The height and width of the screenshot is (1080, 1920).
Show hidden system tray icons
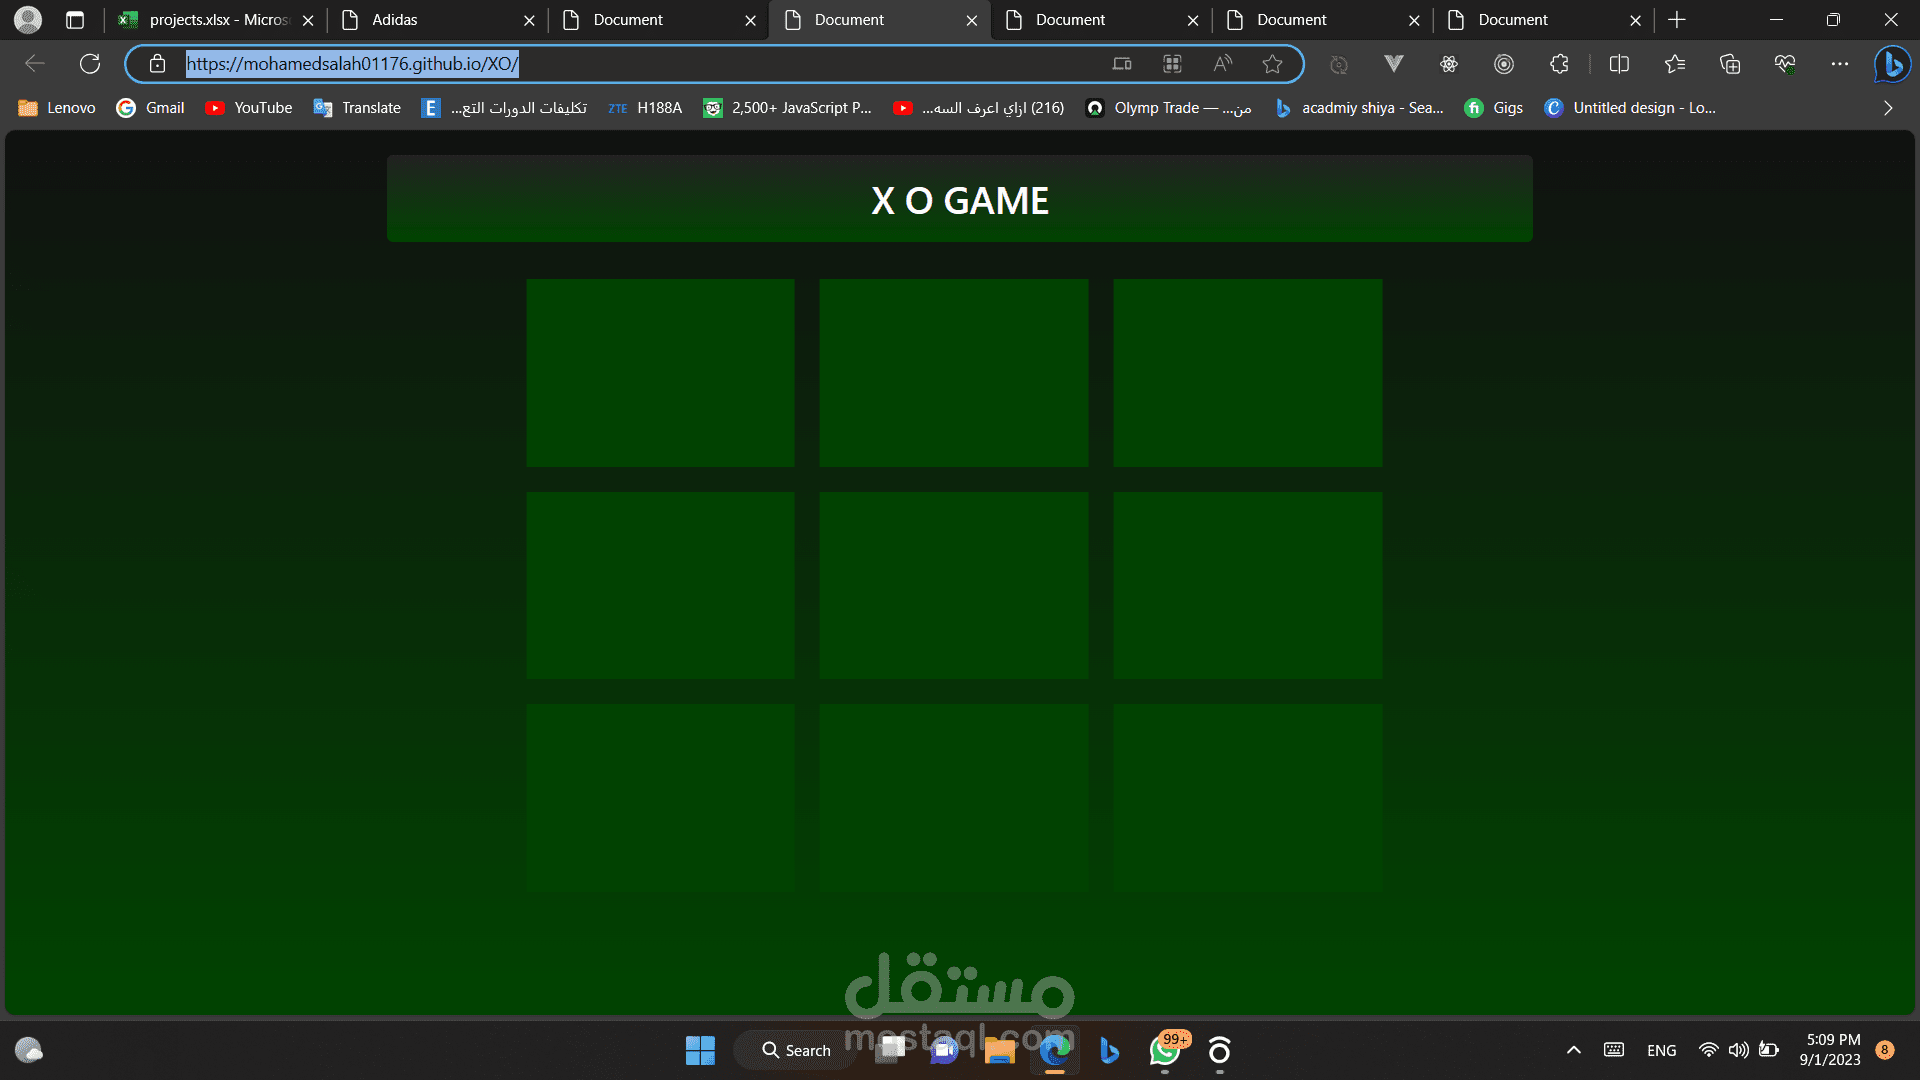(x=1573, y=1050)
